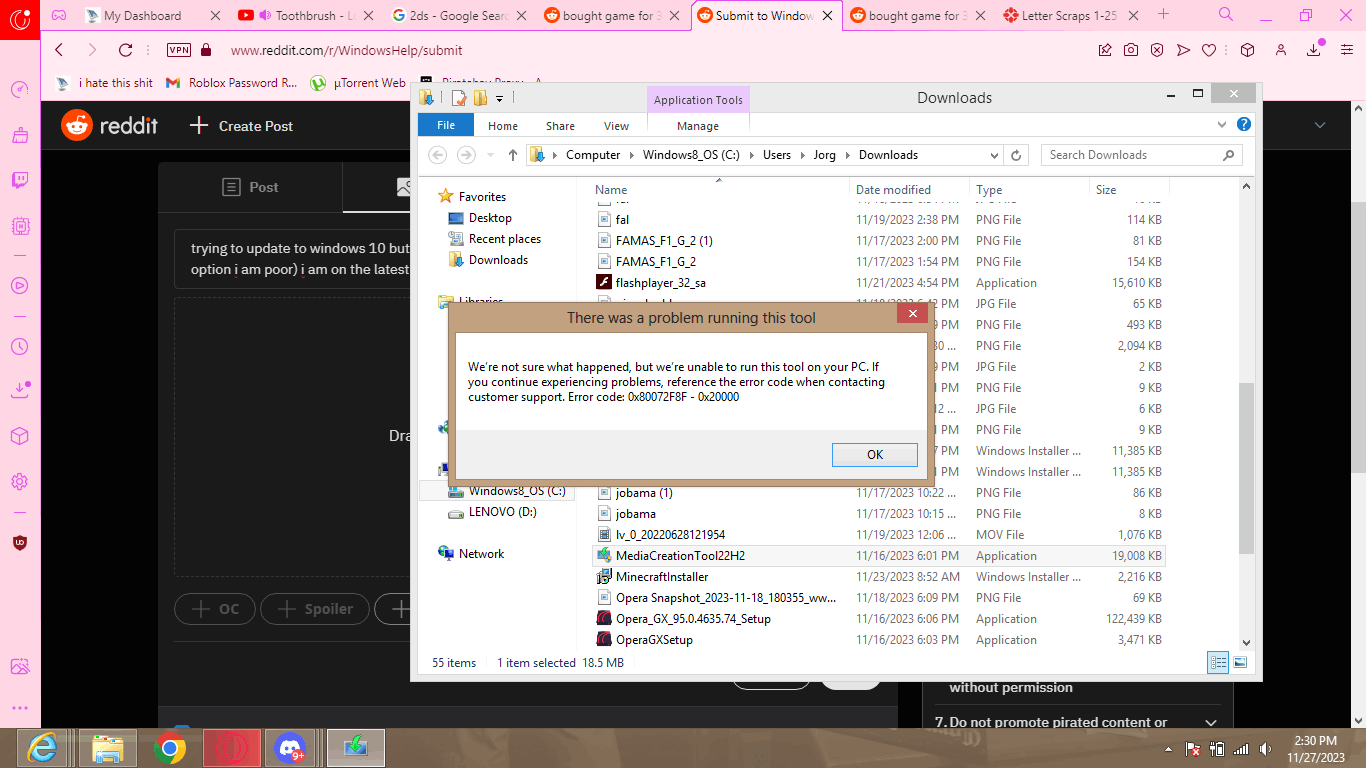Viewport: 1366px width, 768px height.
Task: Open address bar path history dropdown
Action: (994, 155)
